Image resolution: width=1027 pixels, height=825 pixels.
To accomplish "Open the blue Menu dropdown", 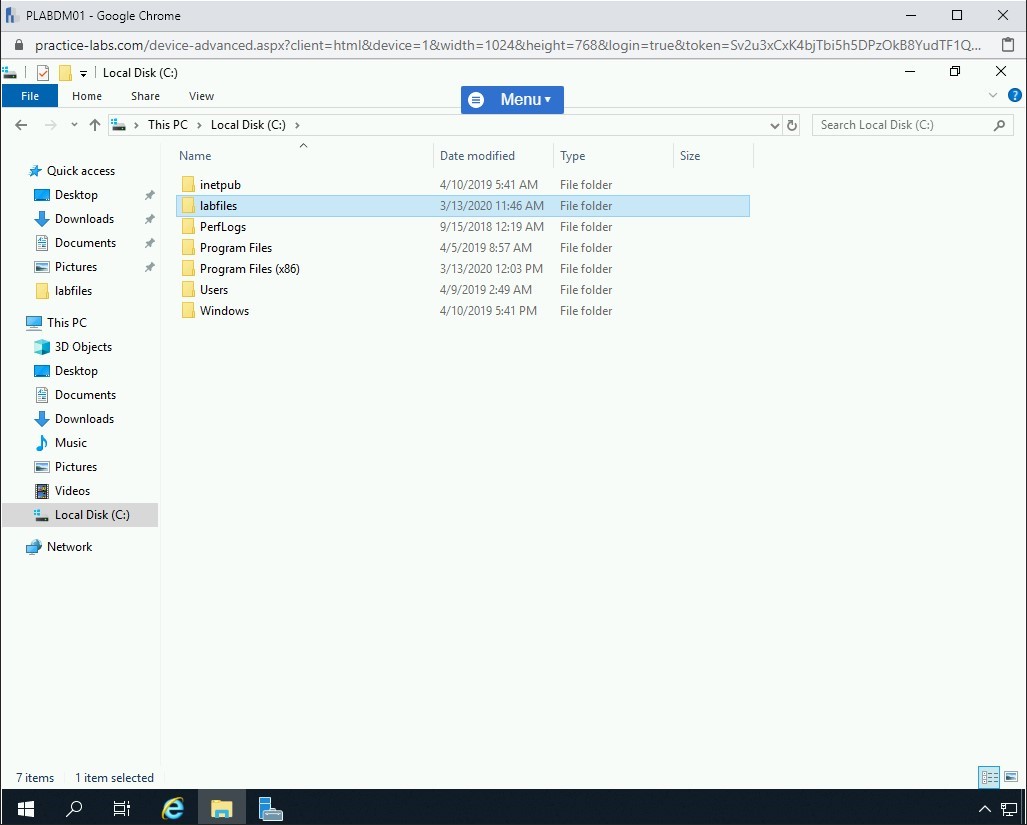I will point(512,99).
